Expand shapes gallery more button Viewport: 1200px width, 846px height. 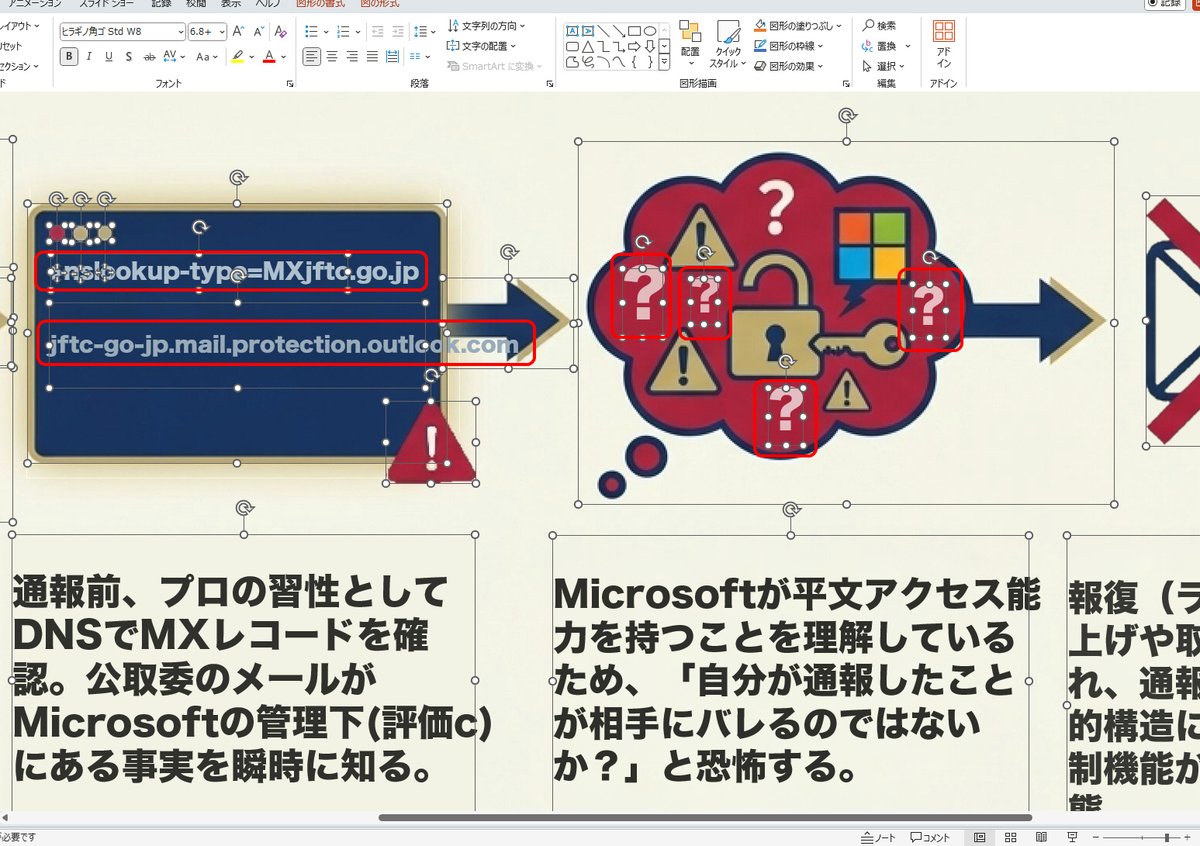tap(665, 62)
